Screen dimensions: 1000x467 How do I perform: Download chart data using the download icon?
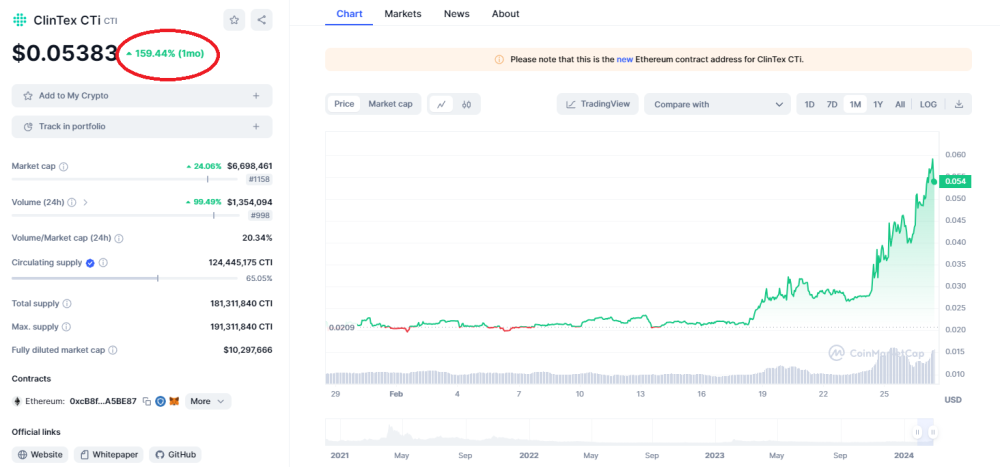coord(958,104)
